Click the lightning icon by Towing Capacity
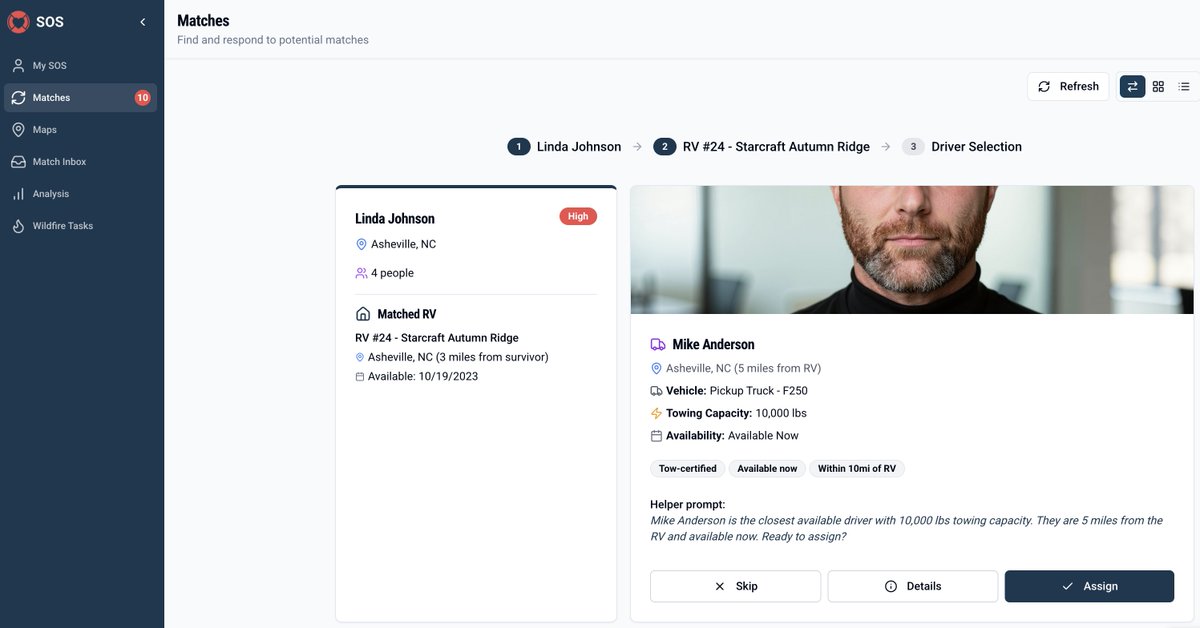 coord(656,413)
